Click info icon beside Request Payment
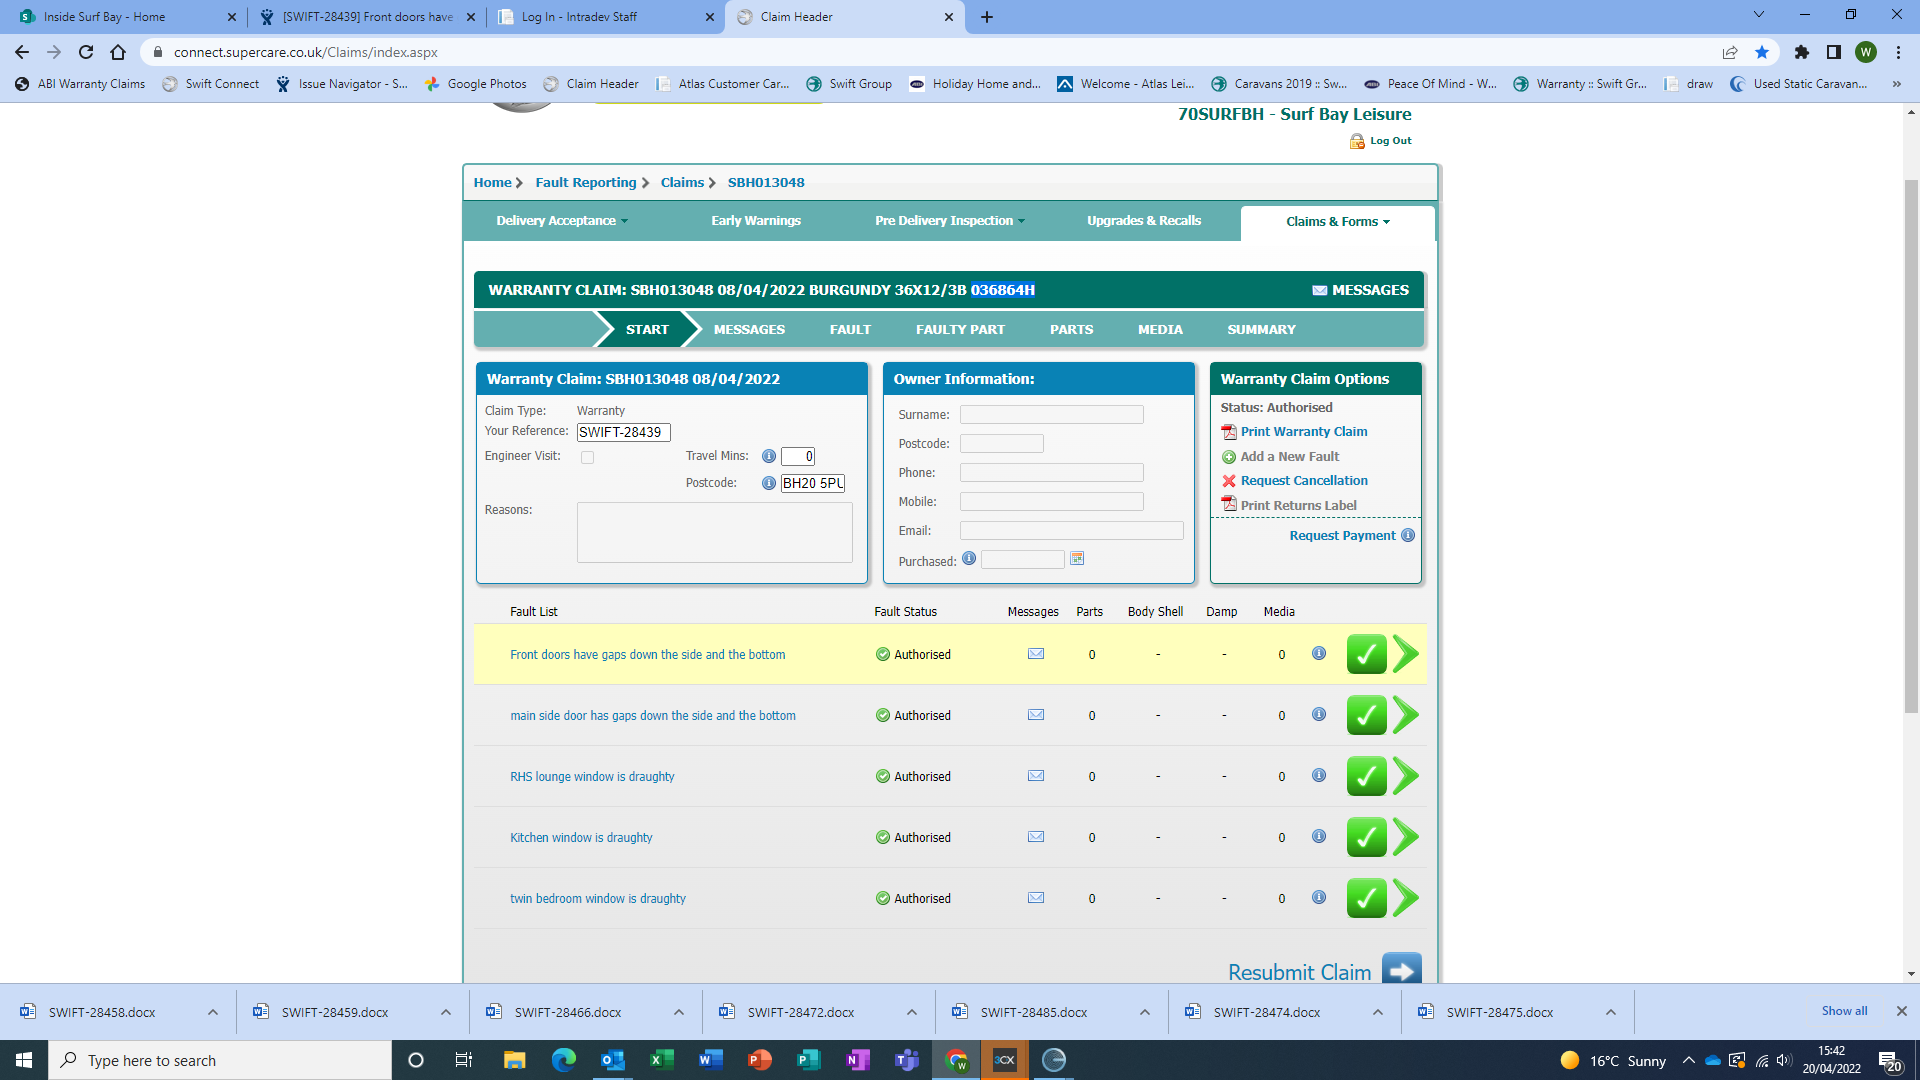Image resolution: width=1920 pixels, height=1080 pixels. point(1408,535)
